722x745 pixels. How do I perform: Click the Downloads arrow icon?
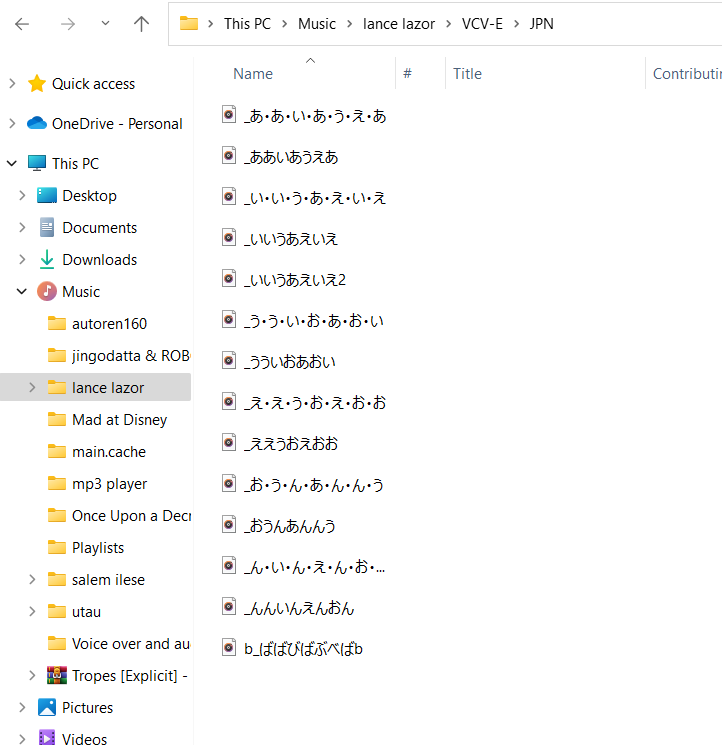[x=47, y=259]
